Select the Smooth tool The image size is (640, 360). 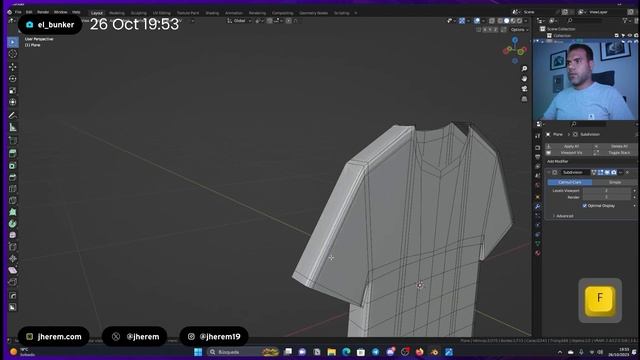[x=13, y=235]
